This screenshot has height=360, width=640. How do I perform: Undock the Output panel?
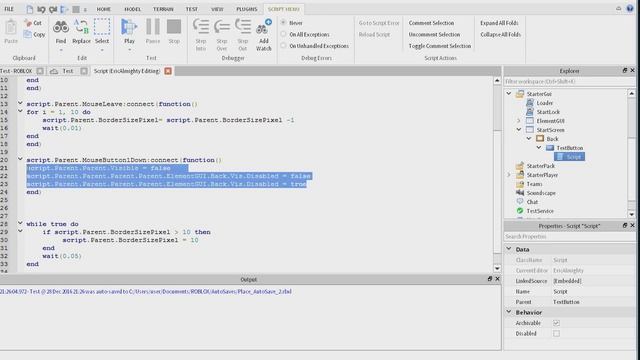[490, 279]
